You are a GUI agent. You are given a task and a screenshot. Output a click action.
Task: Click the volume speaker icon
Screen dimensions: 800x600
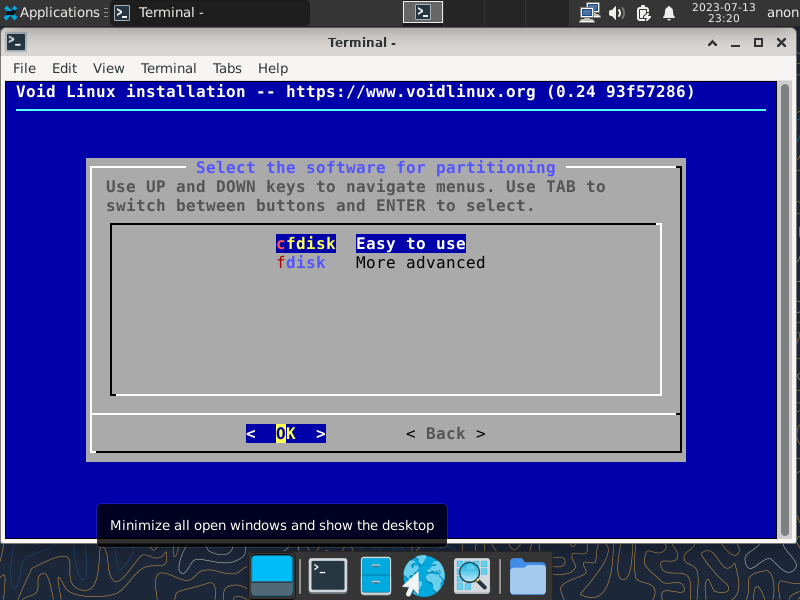(617, 12)
